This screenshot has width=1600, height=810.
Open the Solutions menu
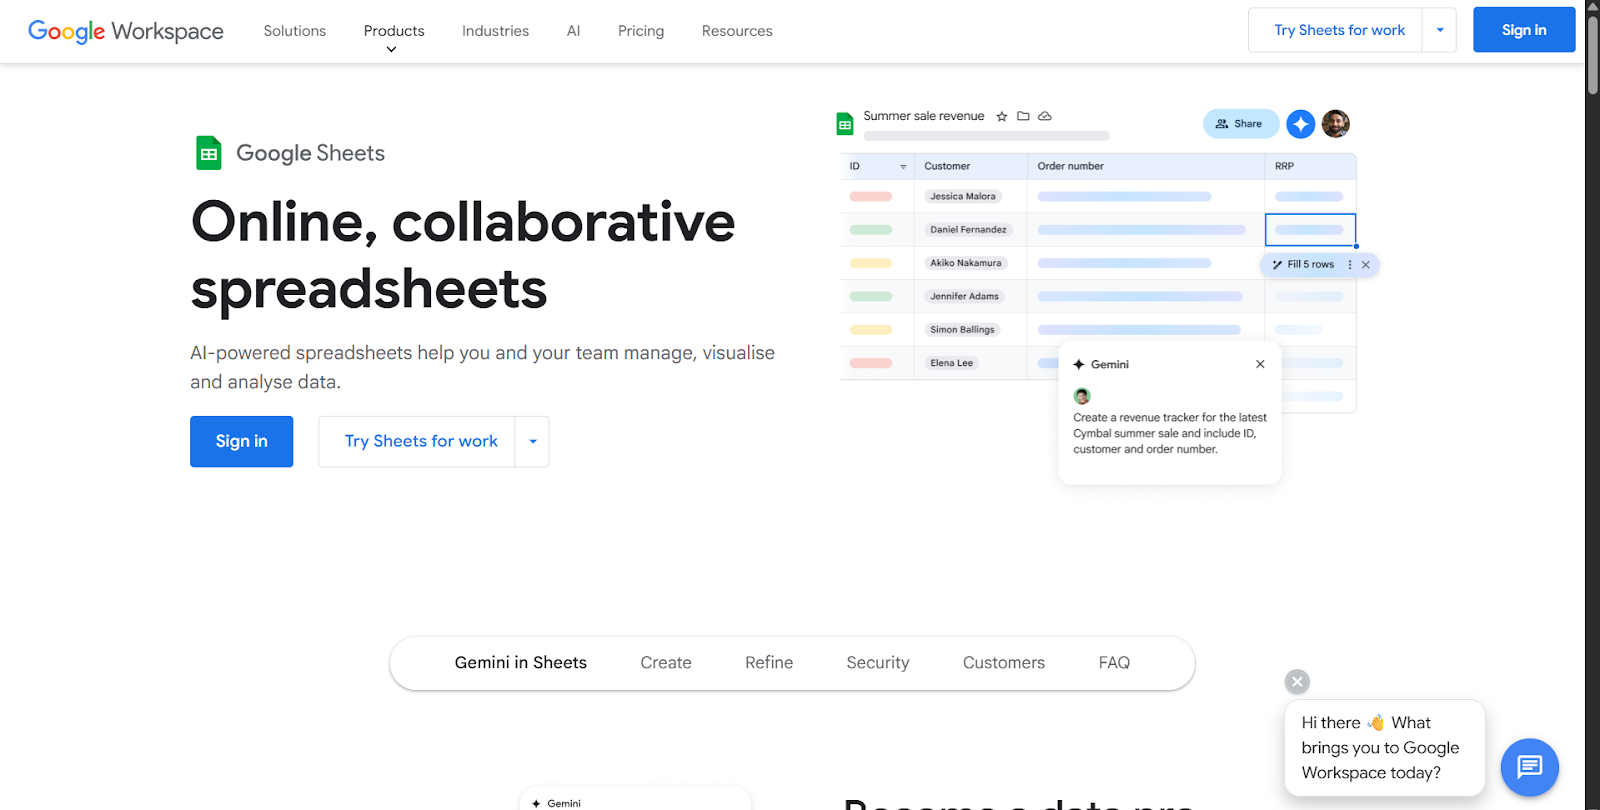[x=295, y=31]
